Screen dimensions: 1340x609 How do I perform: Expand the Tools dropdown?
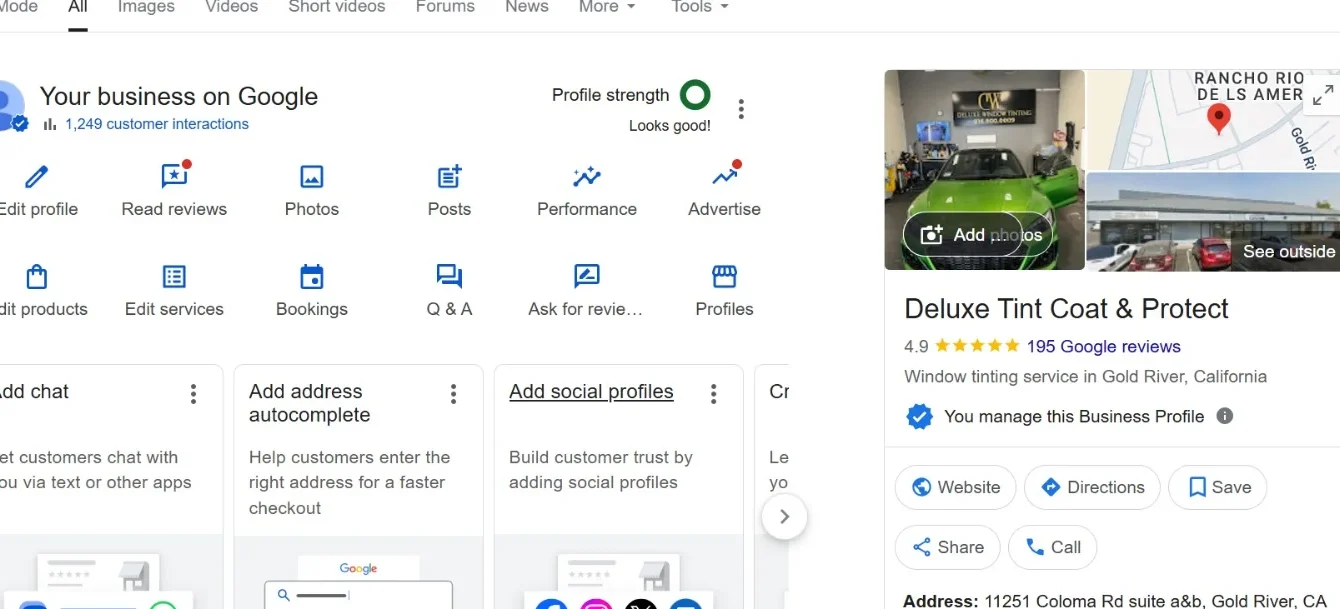click(700, 7)
